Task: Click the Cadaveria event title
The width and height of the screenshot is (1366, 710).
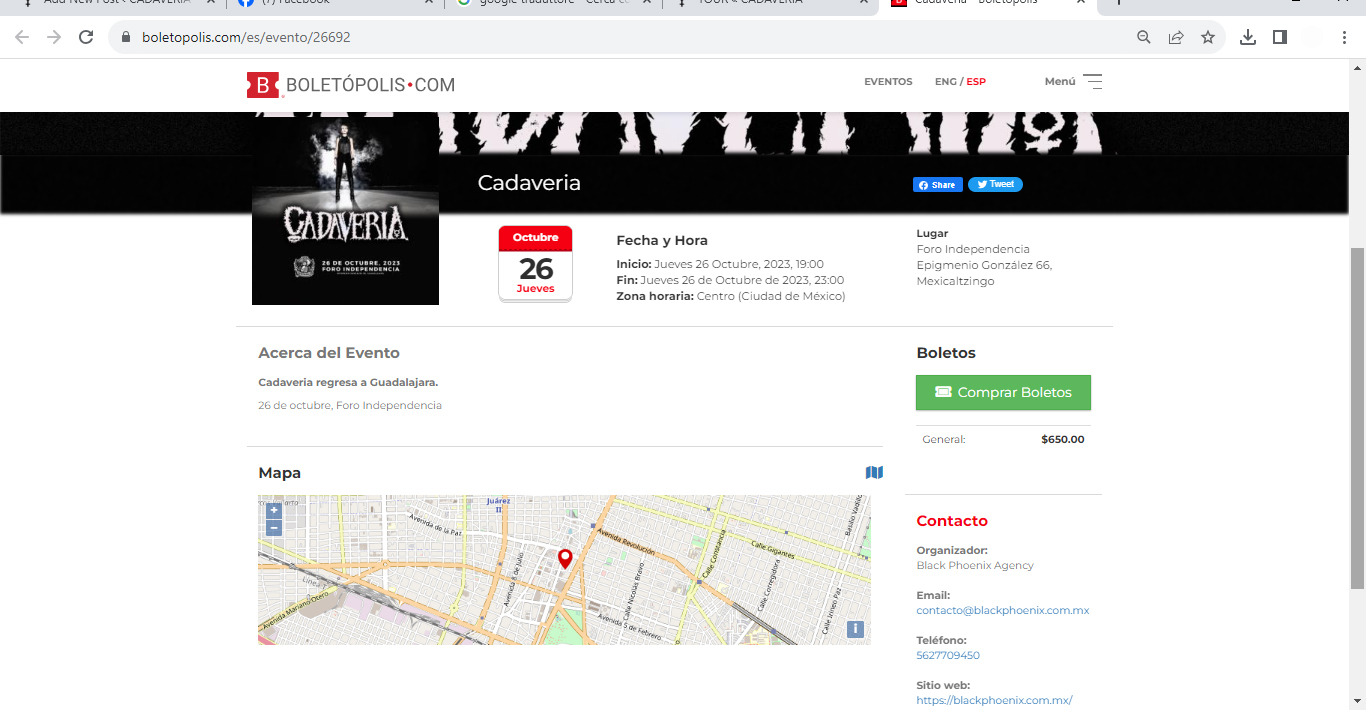Action: point(529,183)
